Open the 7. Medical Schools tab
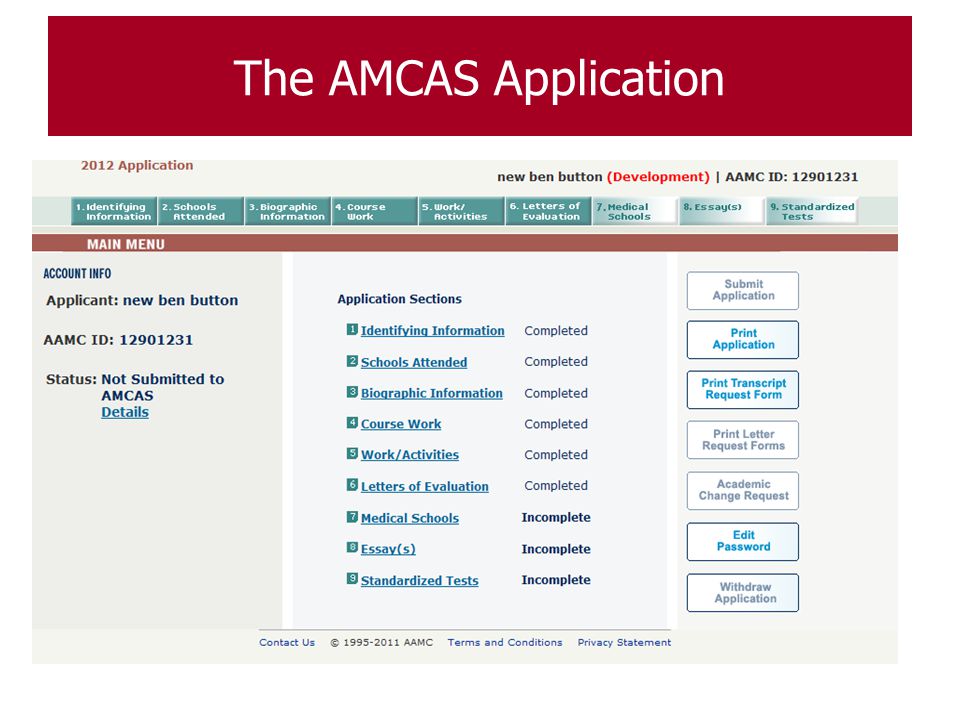This screenshot has width=960, height=720. 636,211
